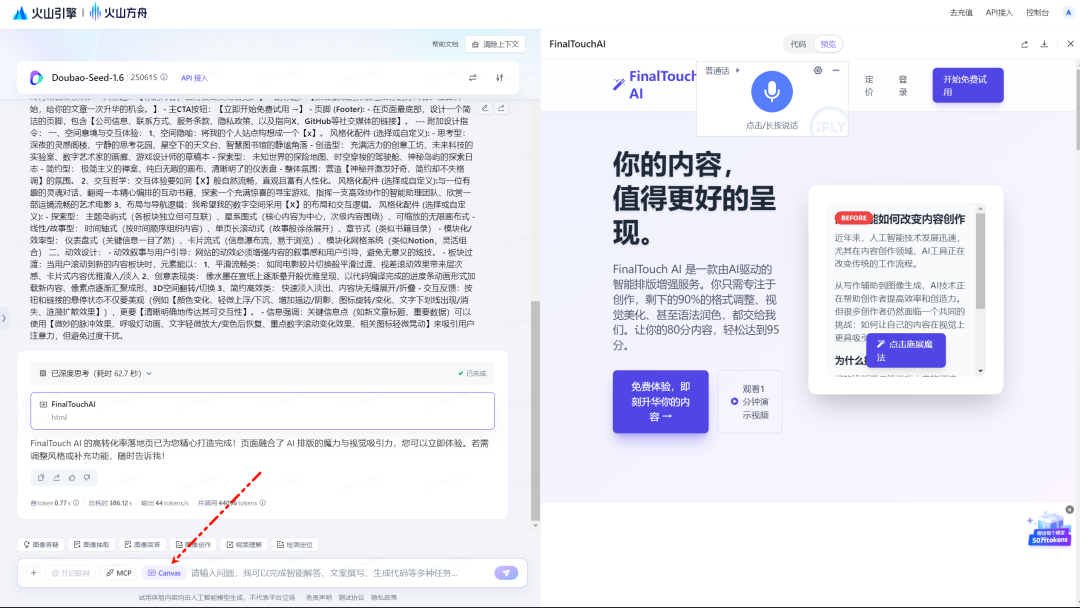Click the send message arrow button

click(x=506, y=573)
